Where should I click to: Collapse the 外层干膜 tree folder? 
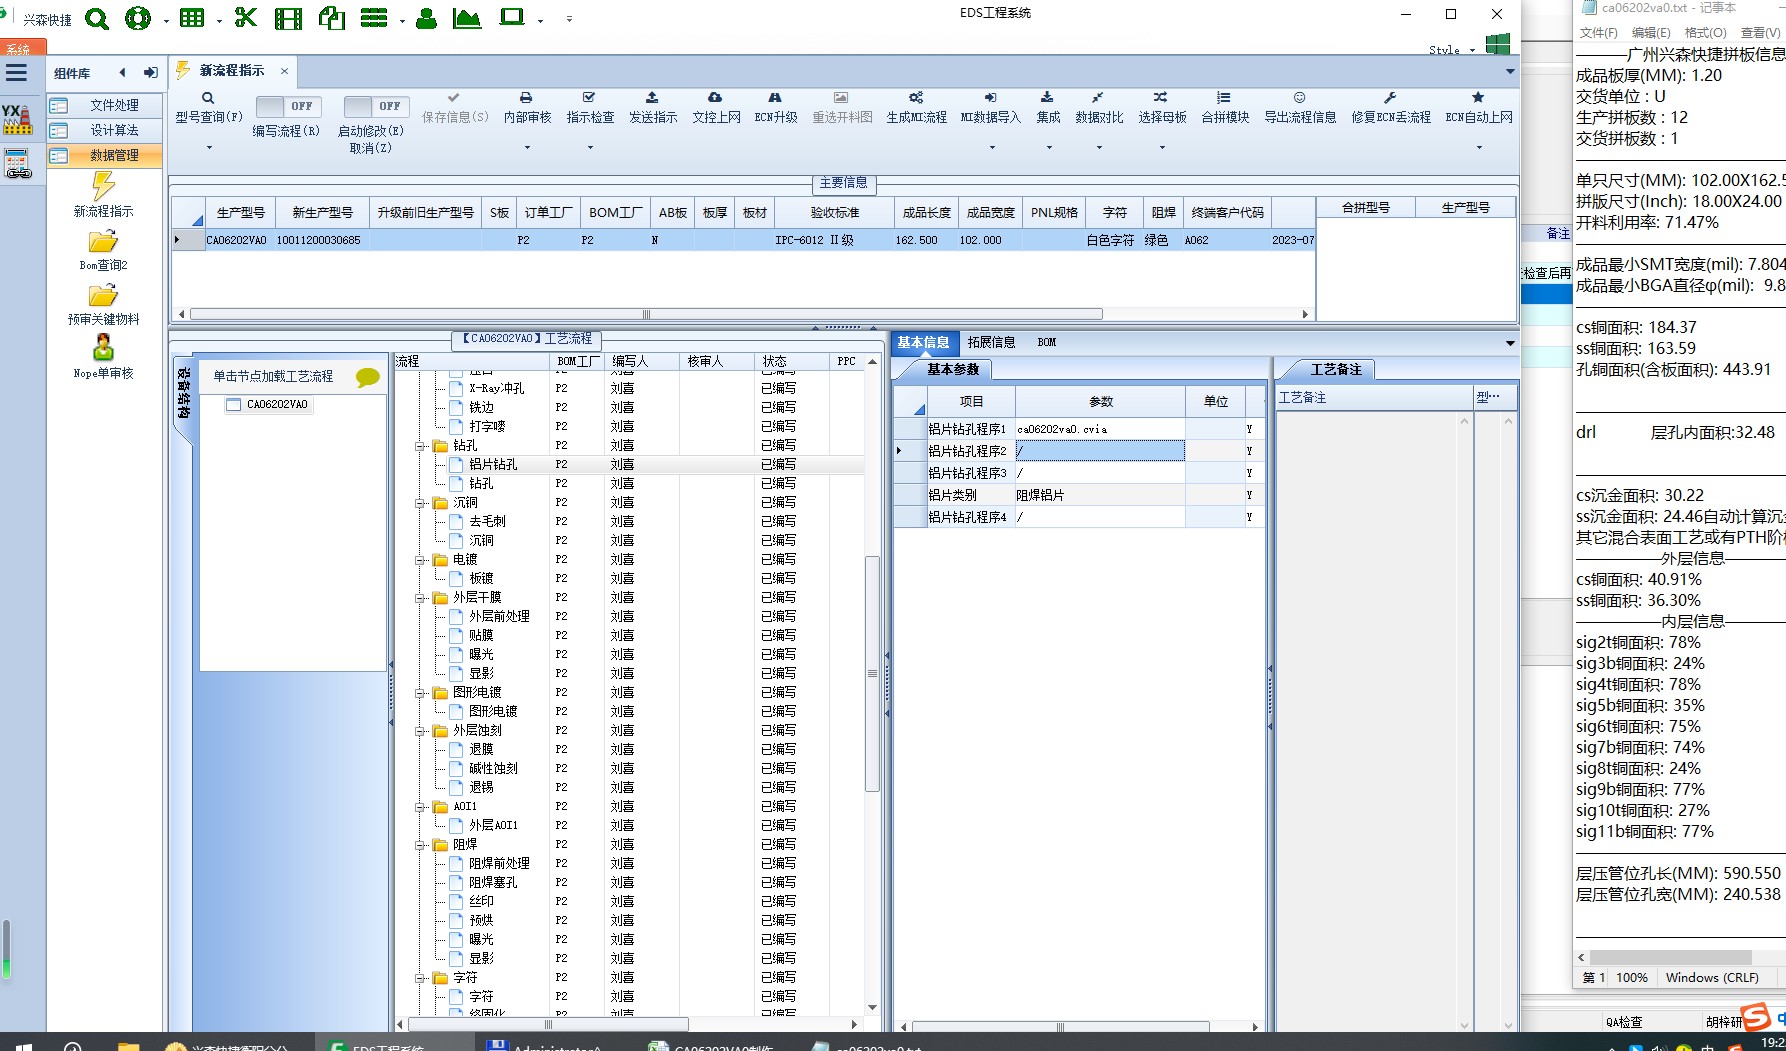tap(422, 598)
